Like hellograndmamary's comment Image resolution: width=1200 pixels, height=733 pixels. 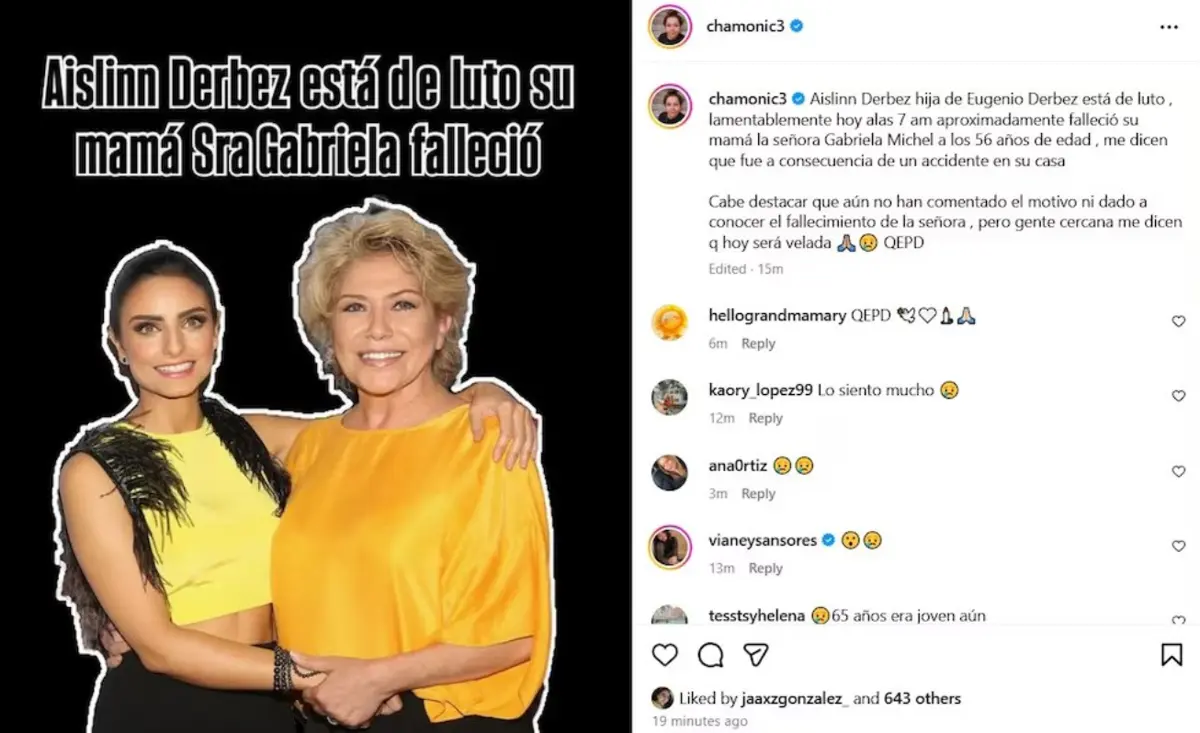click(1178, 321)
